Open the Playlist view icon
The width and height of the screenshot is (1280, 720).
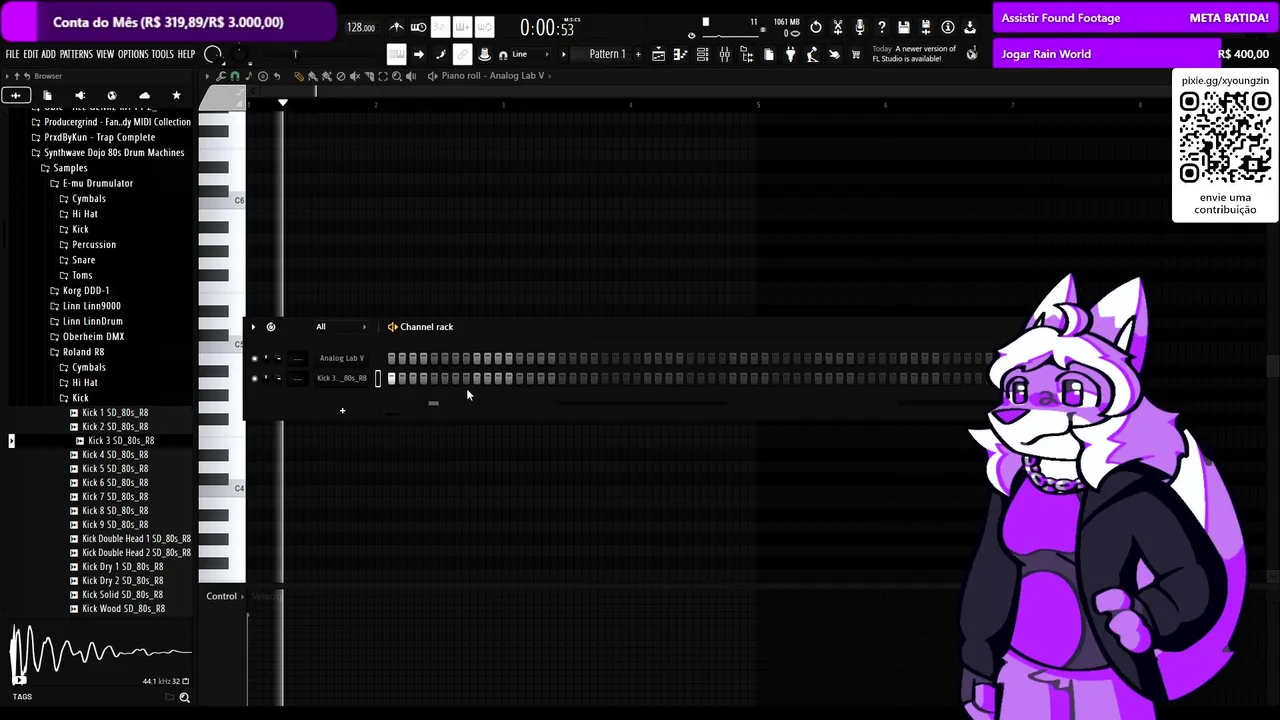point(659,54)
